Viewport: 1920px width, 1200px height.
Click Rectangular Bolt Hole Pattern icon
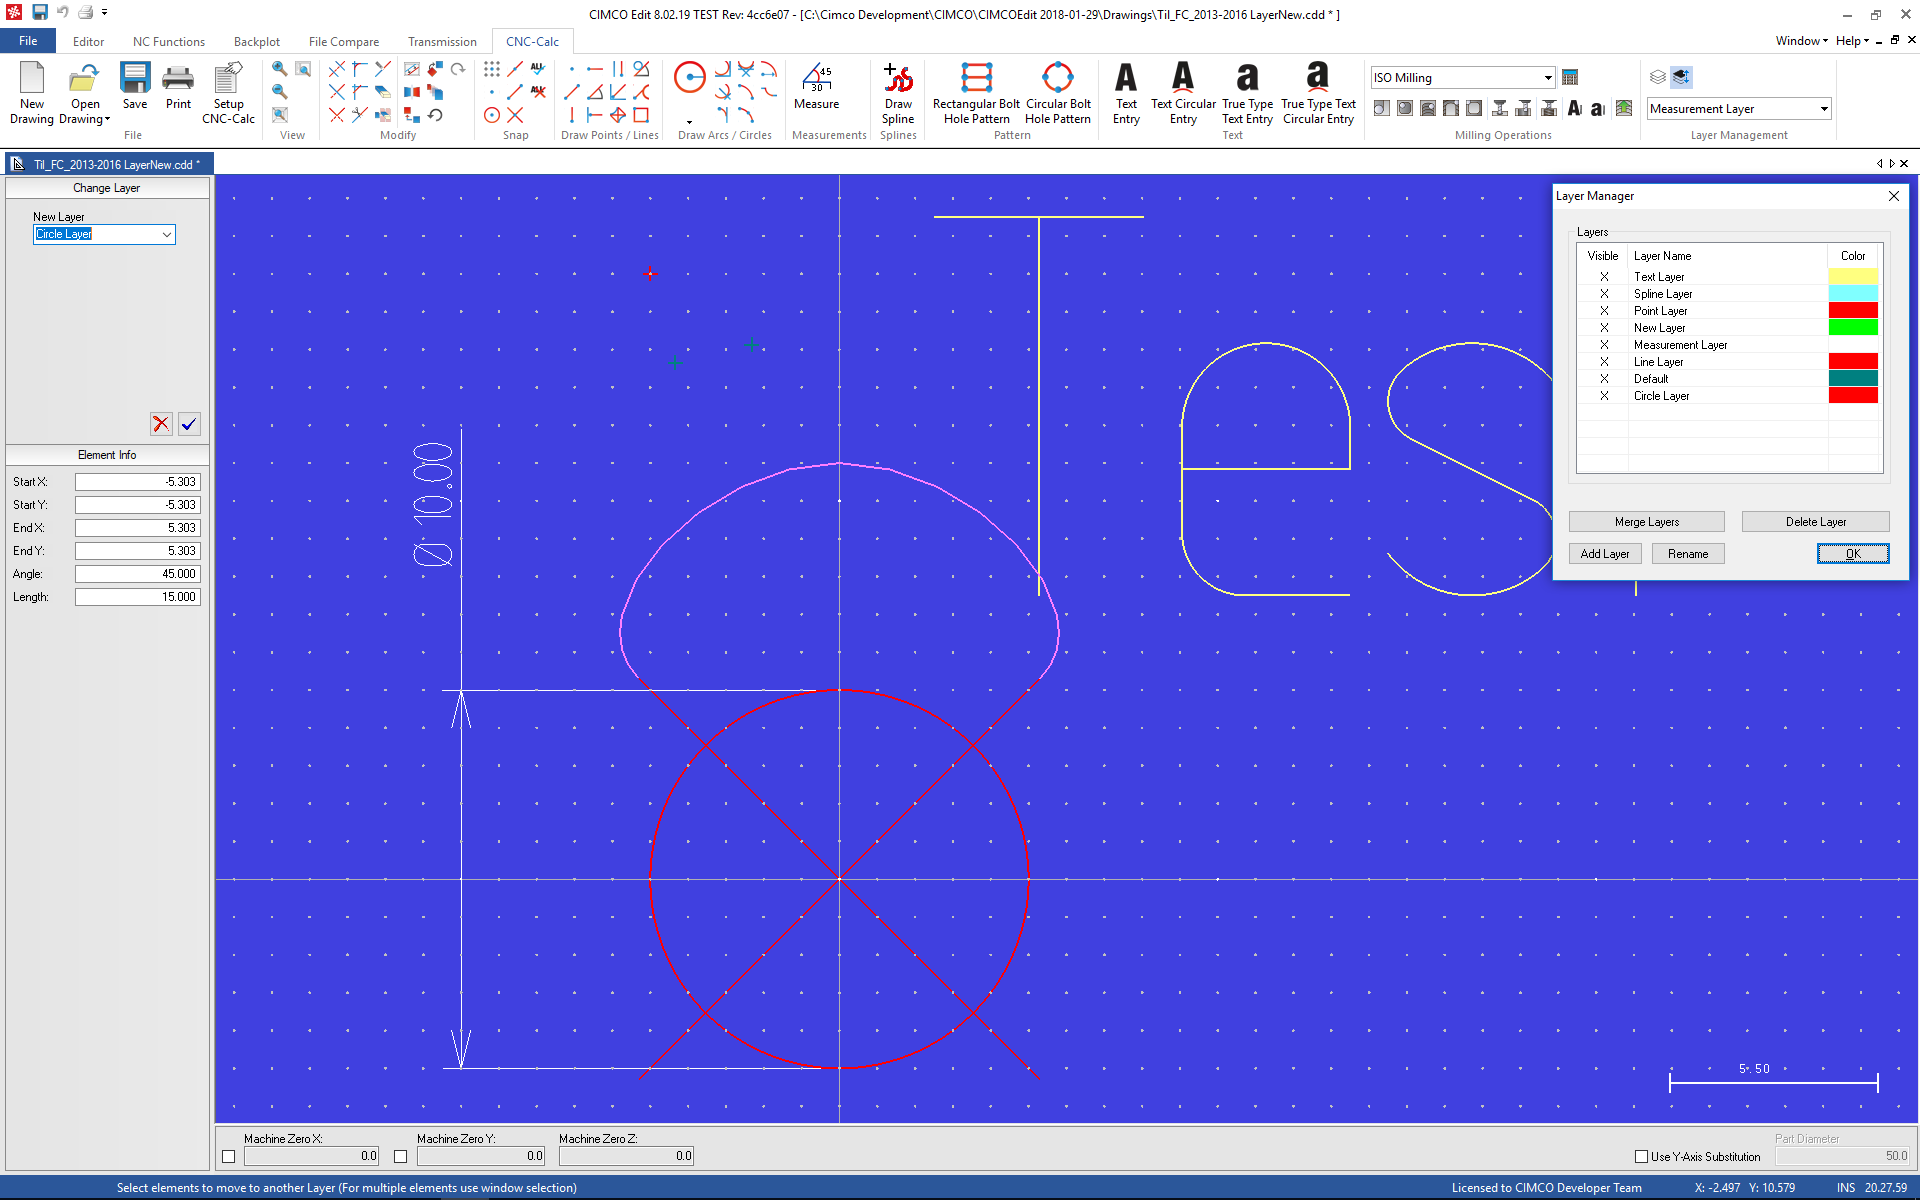click(976, 78)
